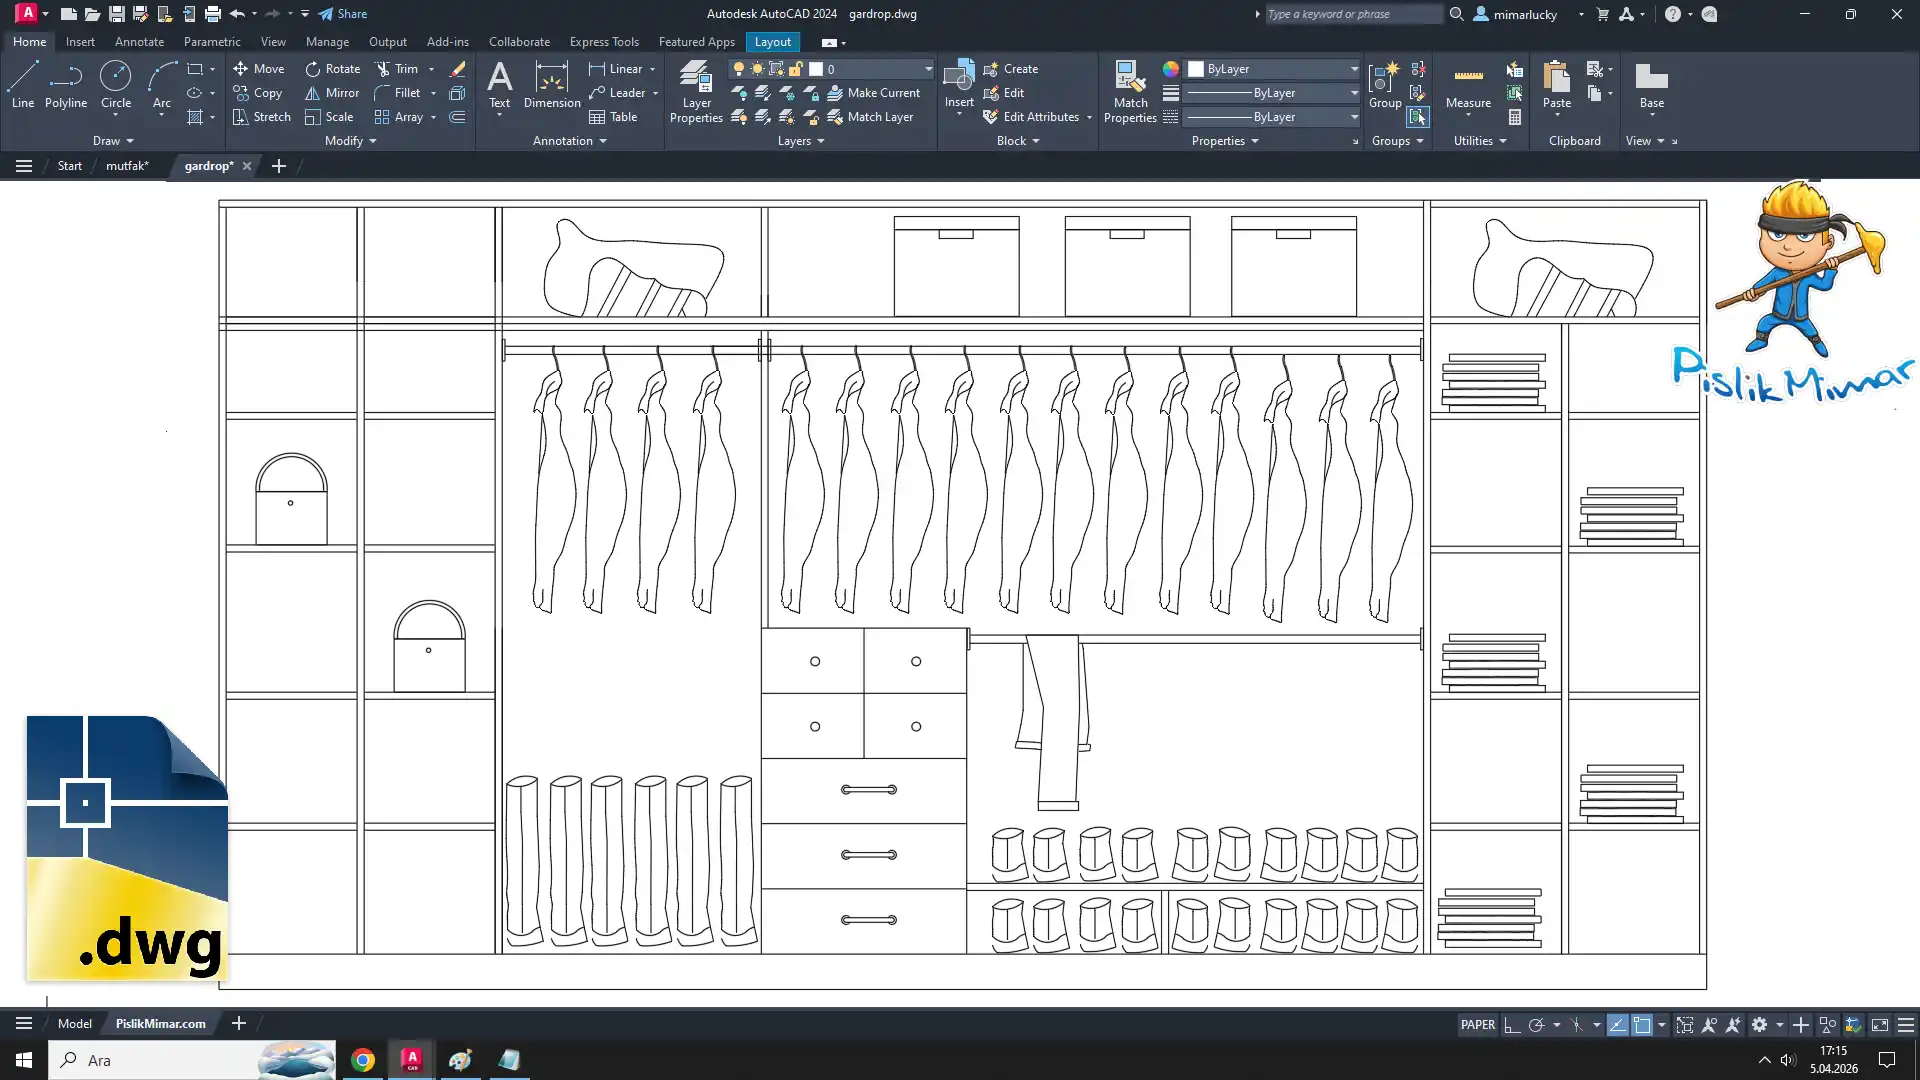Image resolution: width=1920 pixels, height=1080 pixels.
Task: Open the Linear dimension dropdown arrow
Action: [x=652, y=69]
